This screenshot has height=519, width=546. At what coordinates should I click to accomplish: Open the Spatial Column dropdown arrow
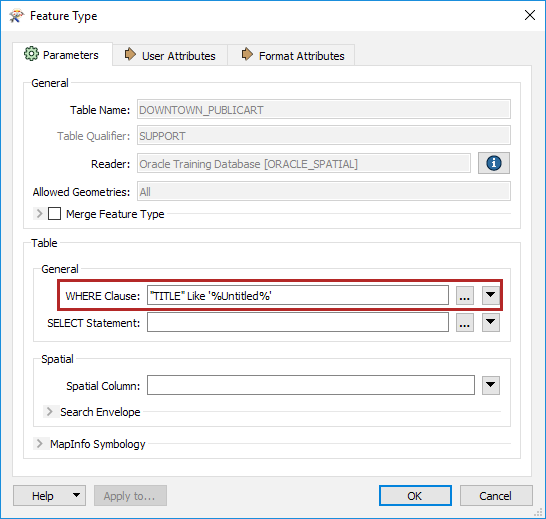491,385
